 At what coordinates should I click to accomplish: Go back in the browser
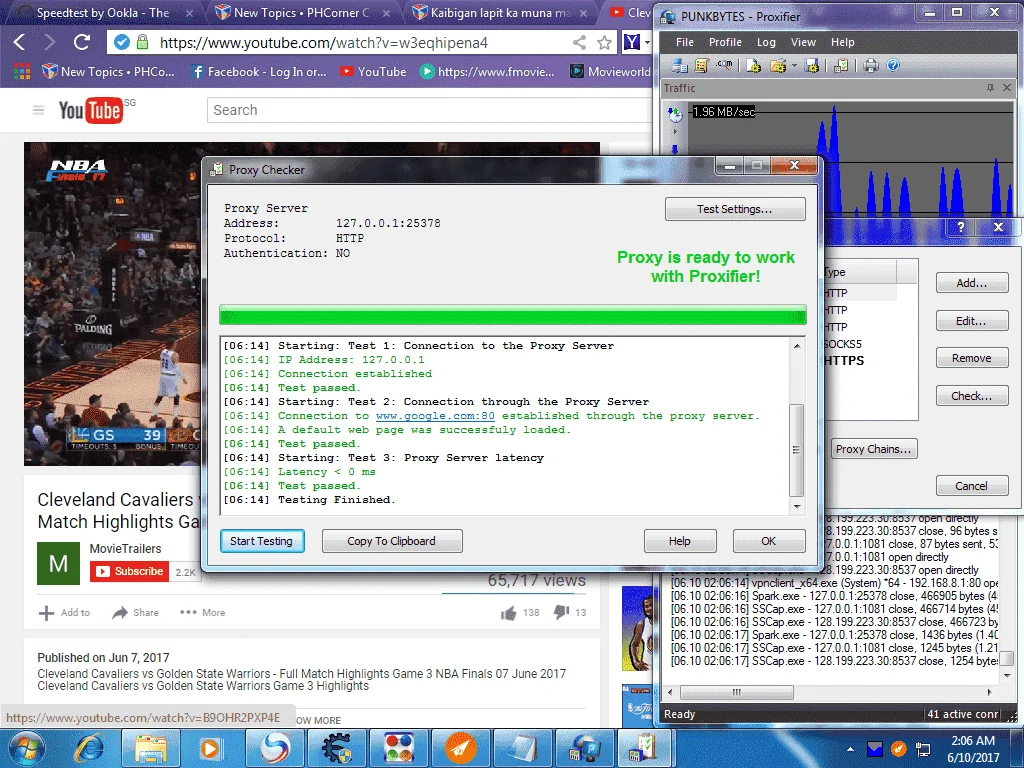click(20, 42)
